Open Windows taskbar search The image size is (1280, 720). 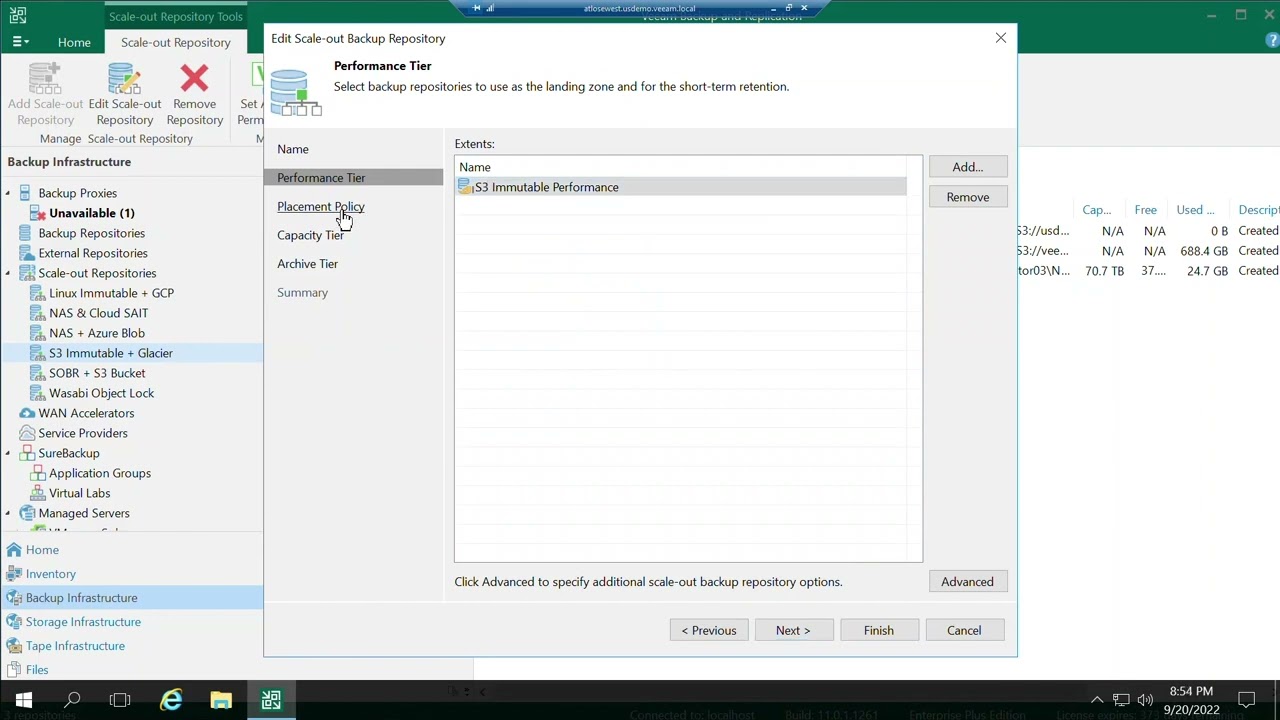[72, 700]
